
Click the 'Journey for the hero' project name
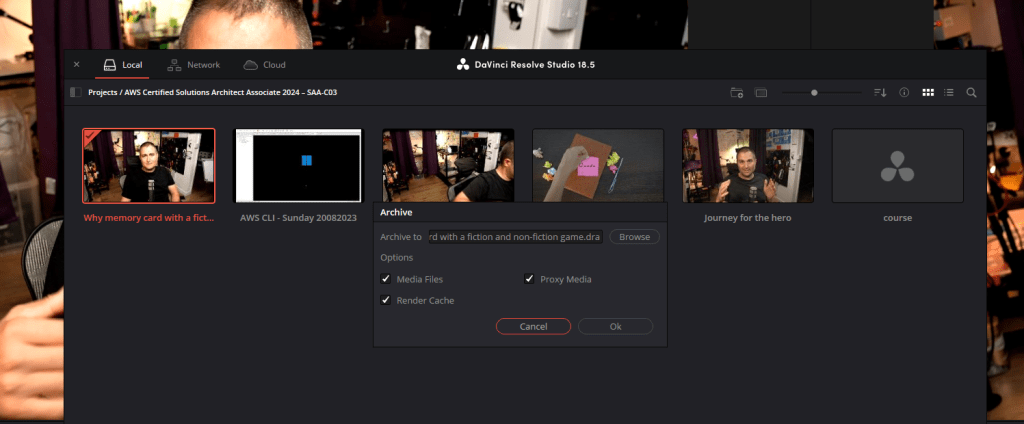coord(748,218)
